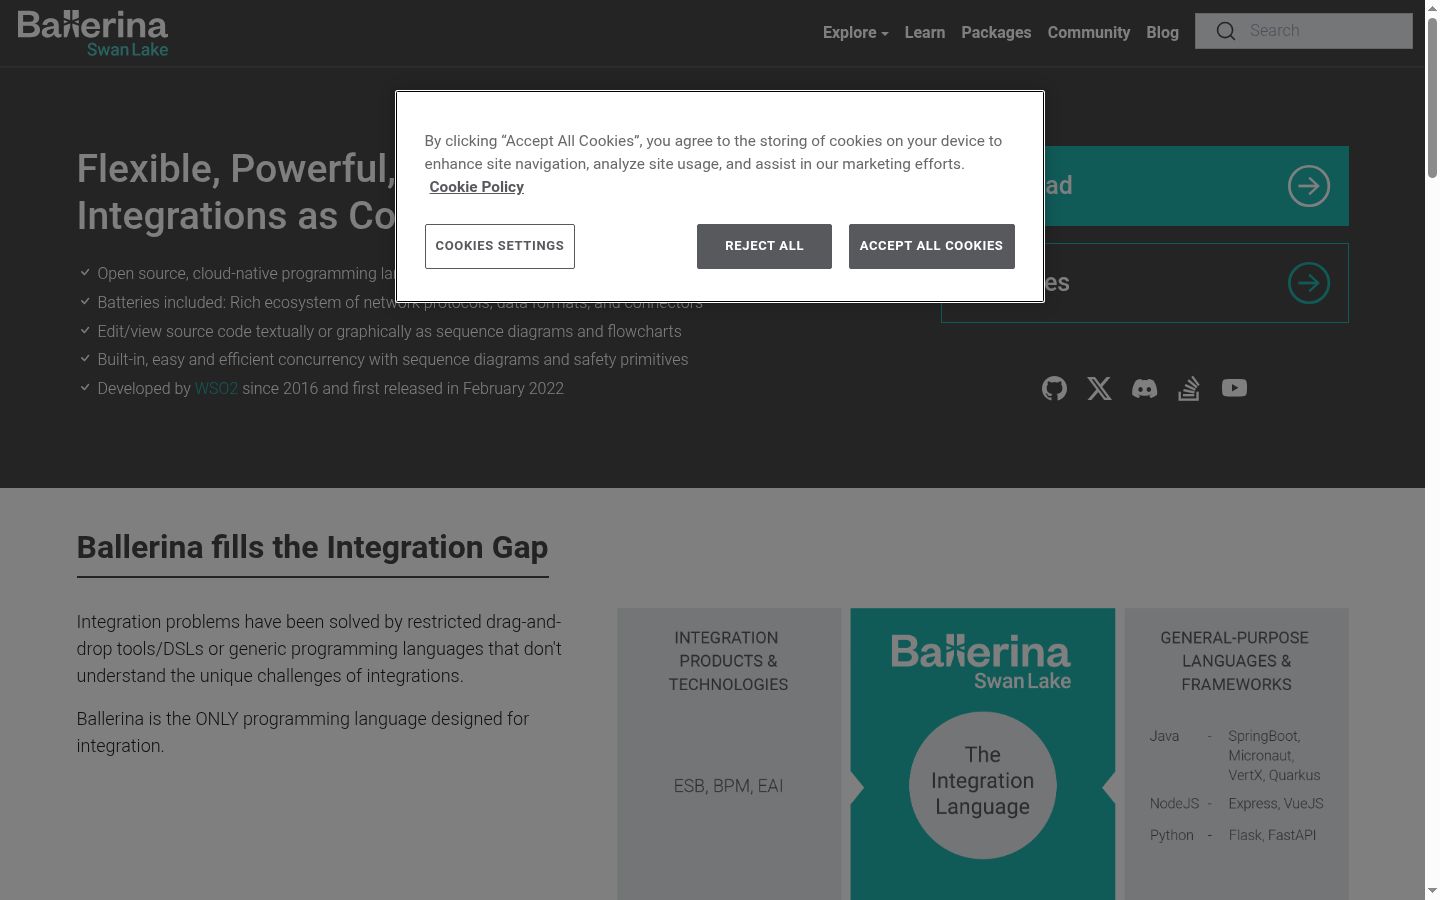
Task: Go to the Community page
Action: point(1088,32)
